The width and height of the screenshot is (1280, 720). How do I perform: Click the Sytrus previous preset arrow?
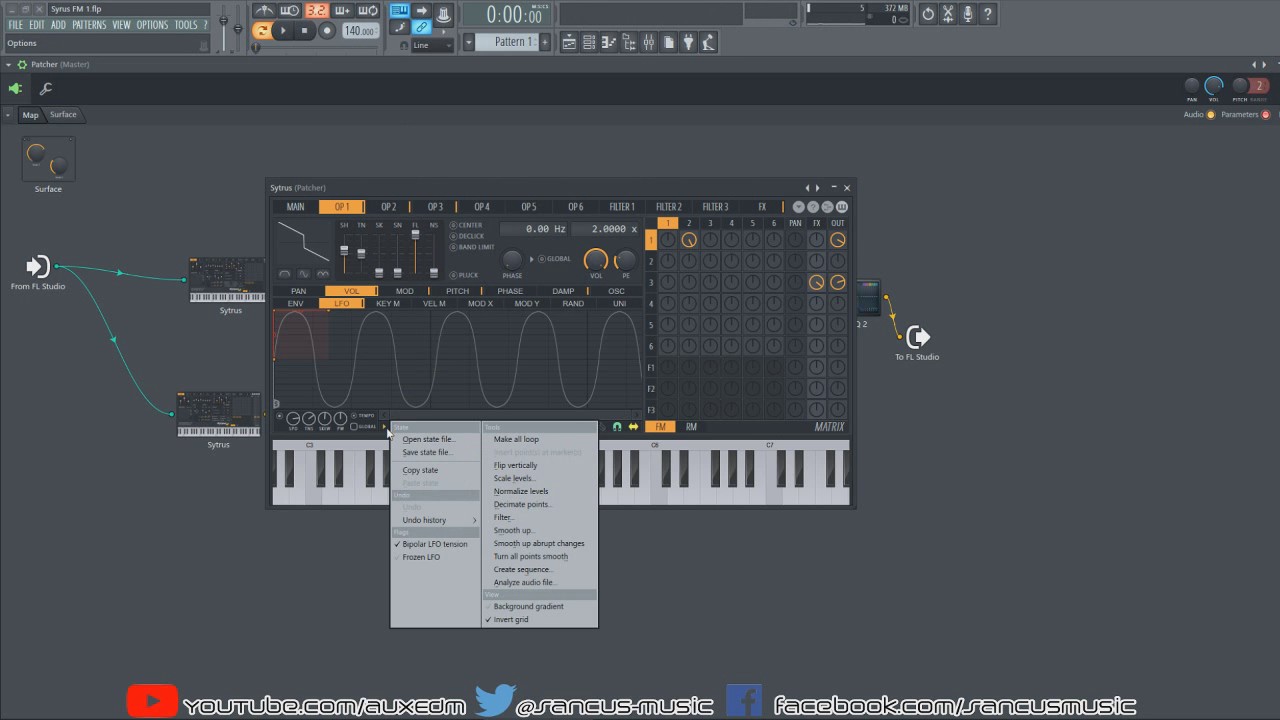click(808, 188)
